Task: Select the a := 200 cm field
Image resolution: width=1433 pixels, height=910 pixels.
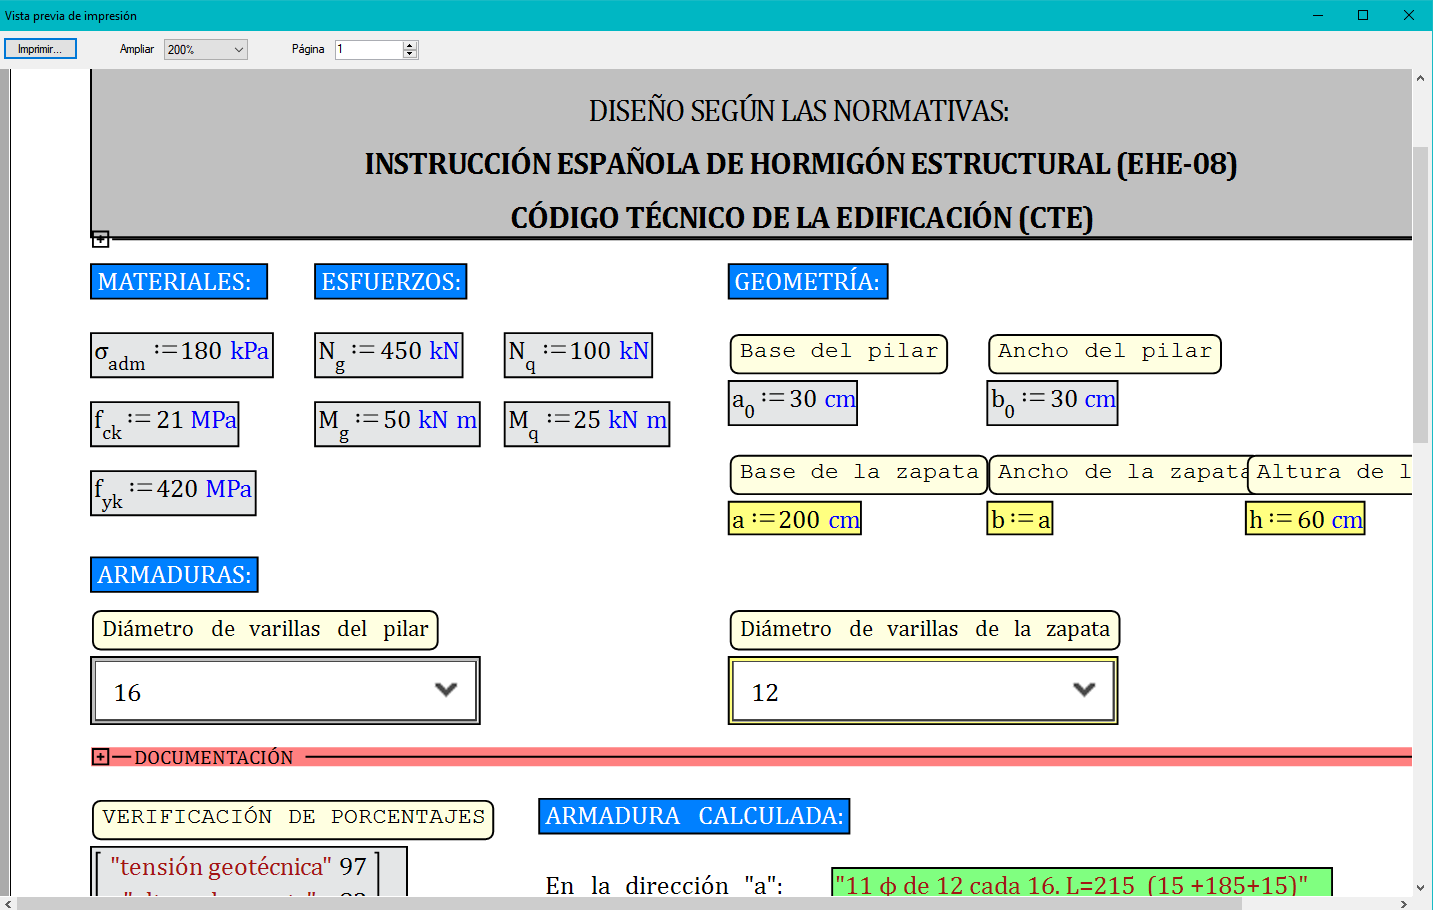Action: pyautogui.click(x=795, y=519)
